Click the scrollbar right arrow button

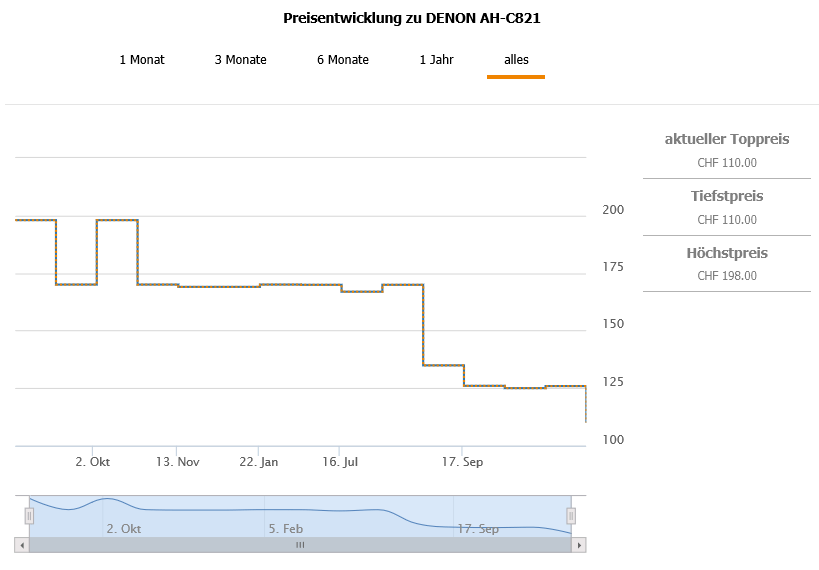coord(579,545)
